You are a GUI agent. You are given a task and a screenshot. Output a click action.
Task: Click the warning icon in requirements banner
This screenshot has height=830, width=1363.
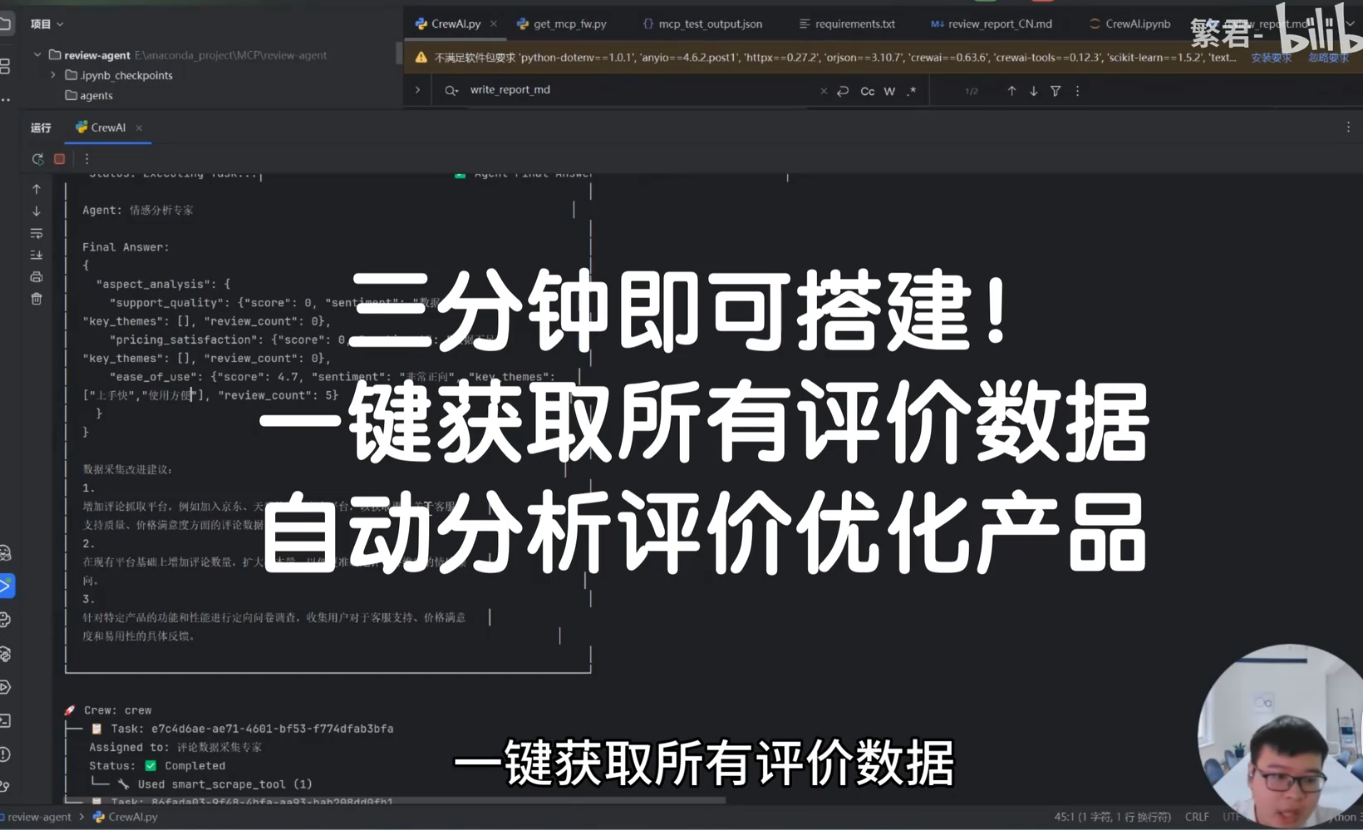[421, 58]
